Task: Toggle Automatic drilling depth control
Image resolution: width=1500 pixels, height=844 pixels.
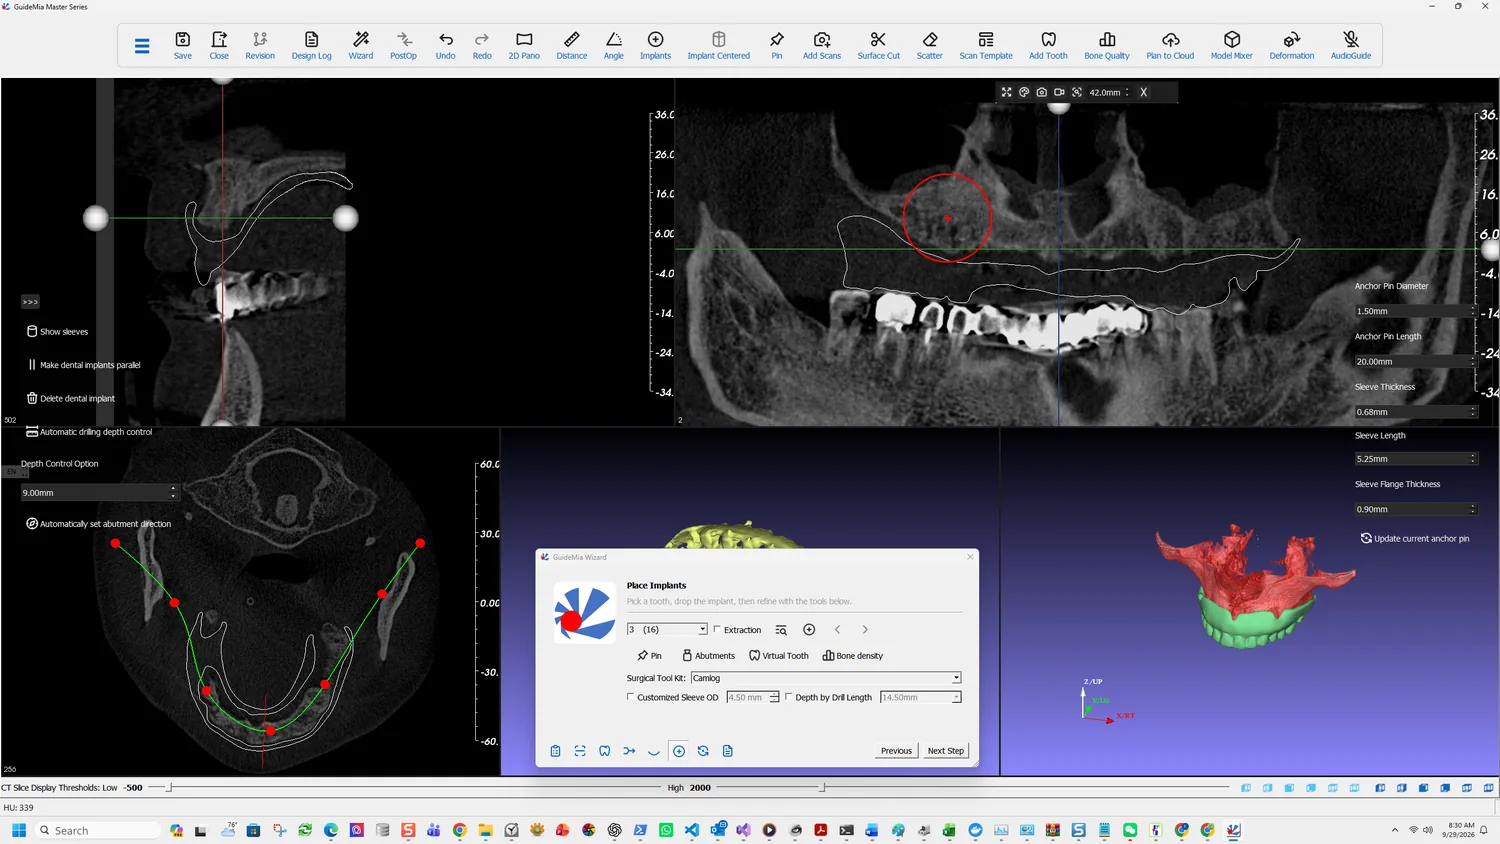Action: click(89, 432)
